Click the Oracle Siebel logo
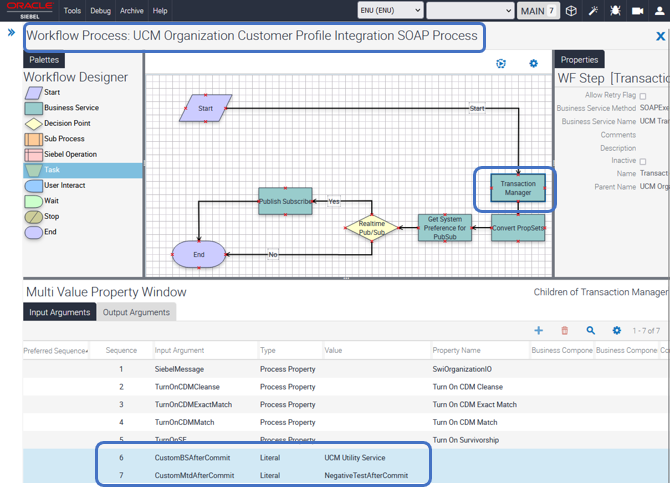Screen dimensions: 670x487 [29, 10]
